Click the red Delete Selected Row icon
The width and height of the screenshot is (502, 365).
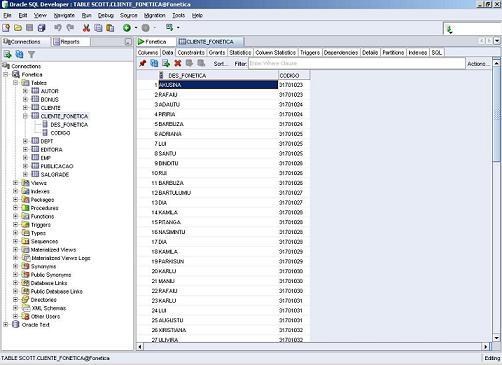coord(178,63)
